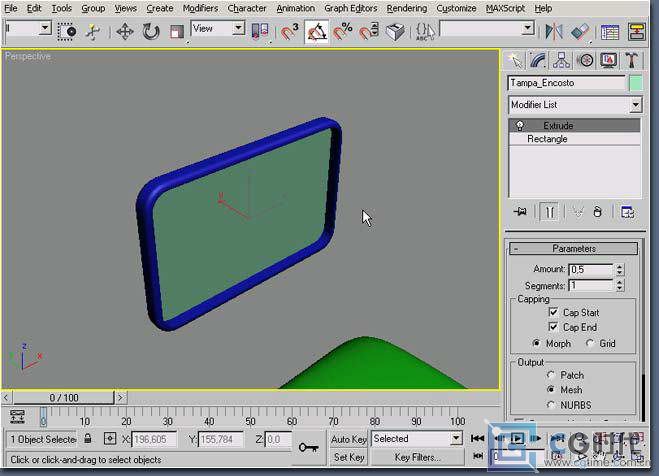This screenshot has width=659, height=476.
Task: Toggle the Cap End checkbox
Action: click(x=554, y=327)
